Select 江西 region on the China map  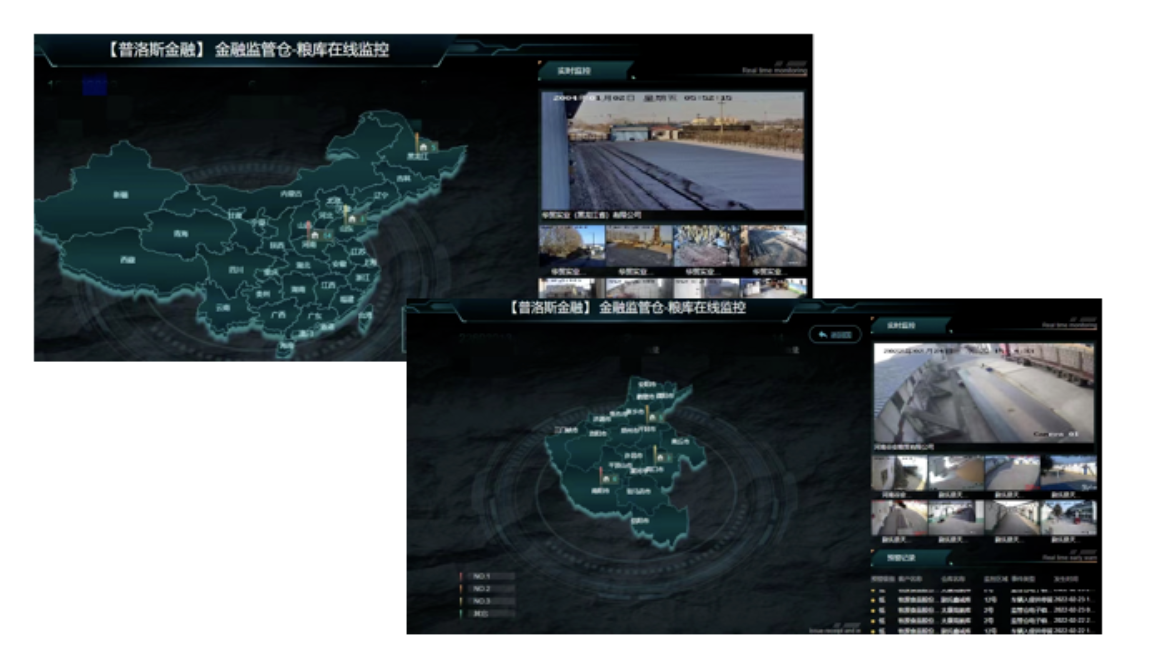coord(328,285)
